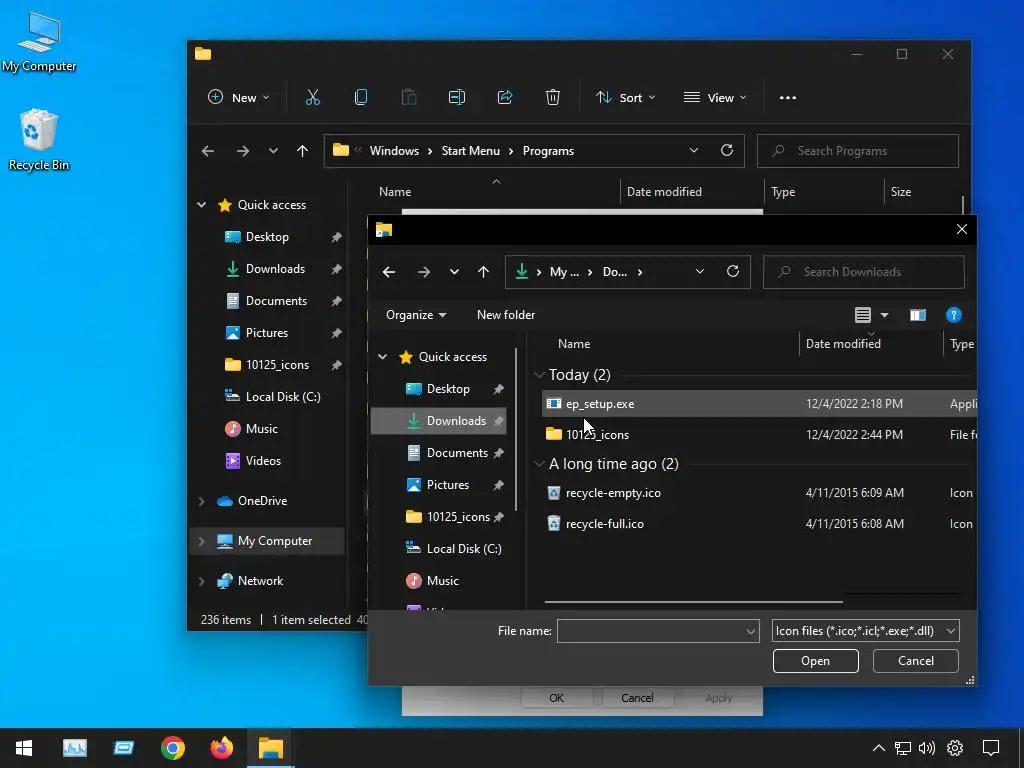Click the Search Programs box
Screen dimensions: 1024x768
[857, 151]
